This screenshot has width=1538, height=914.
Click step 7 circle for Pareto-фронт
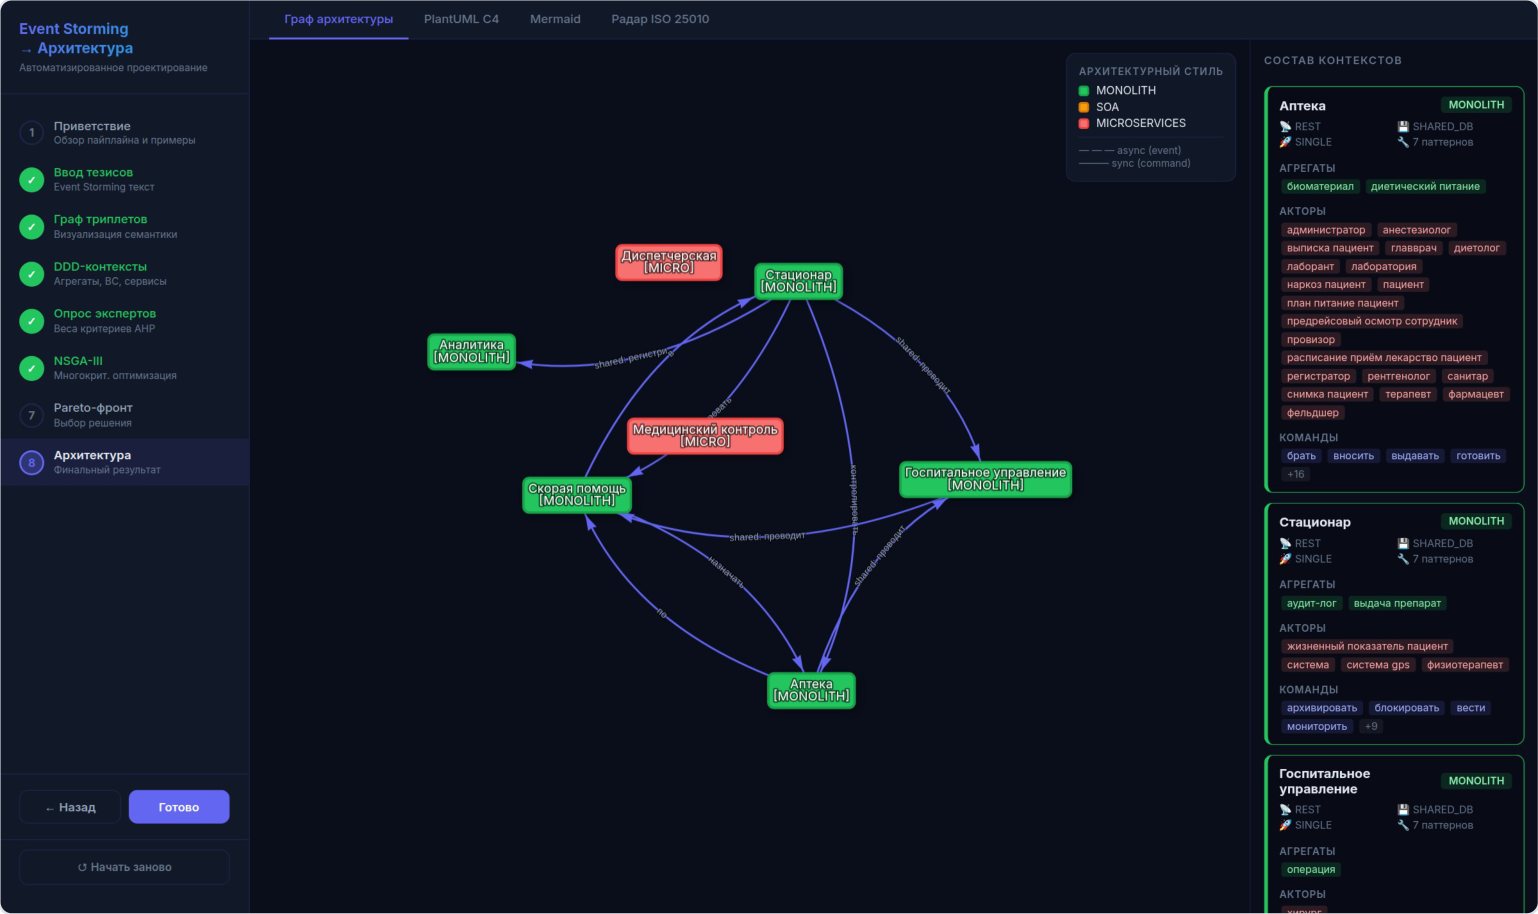(x=32, y=415)
